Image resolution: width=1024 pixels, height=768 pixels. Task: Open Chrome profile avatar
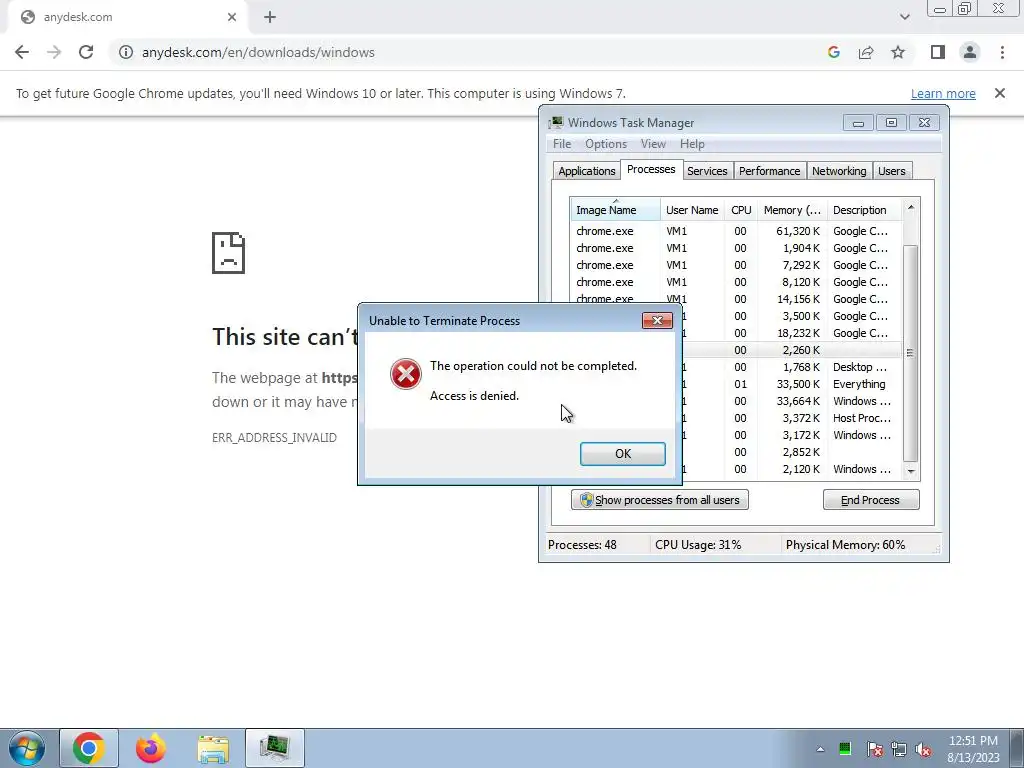click(970, 52)
